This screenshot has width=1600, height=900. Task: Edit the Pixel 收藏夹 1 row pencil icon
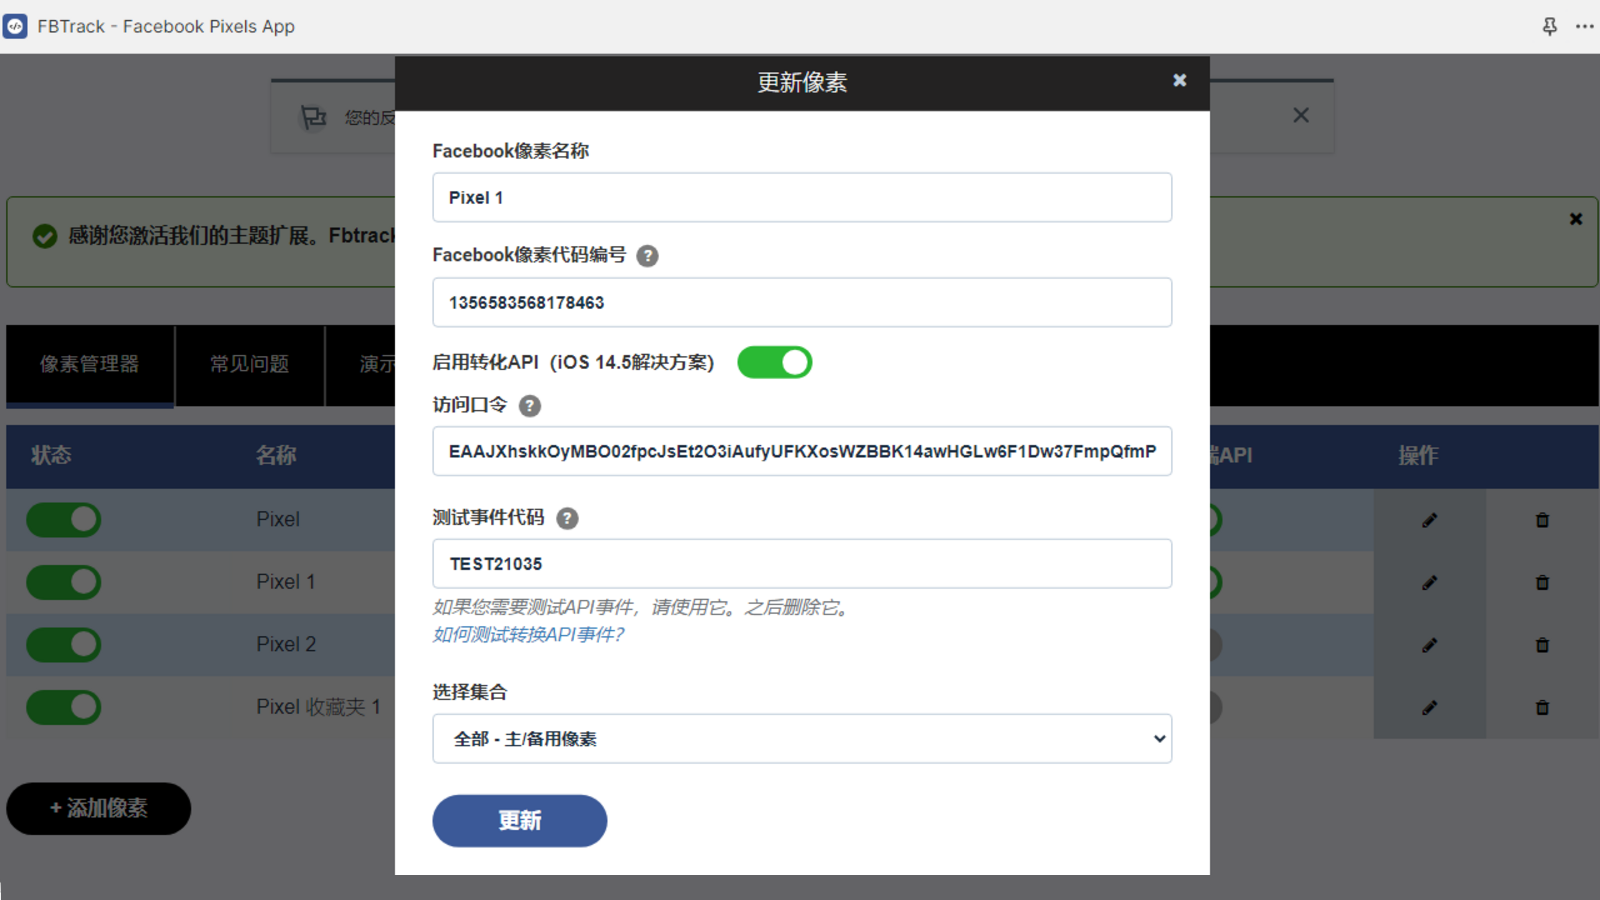1430,707
